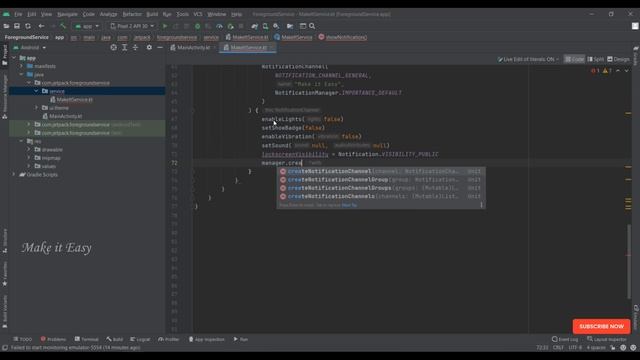Click showNotification() breadcrumb item
Image resolution: width=640 pixels, height=360 pixels.
click(343, 37)
